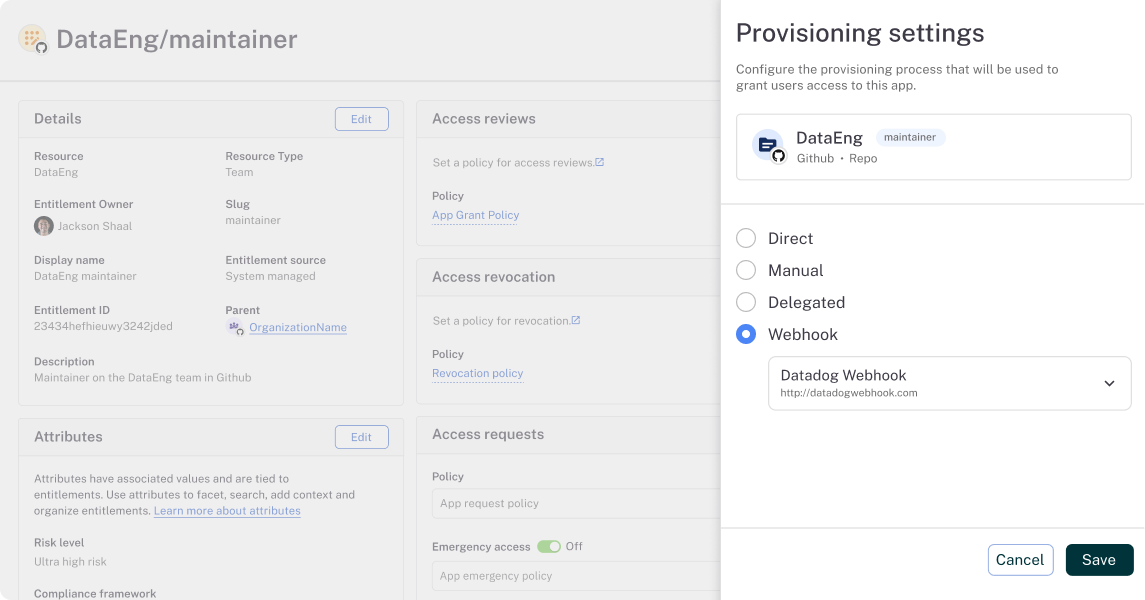Click Edit in the Attributes section

[x=361, y=437]
